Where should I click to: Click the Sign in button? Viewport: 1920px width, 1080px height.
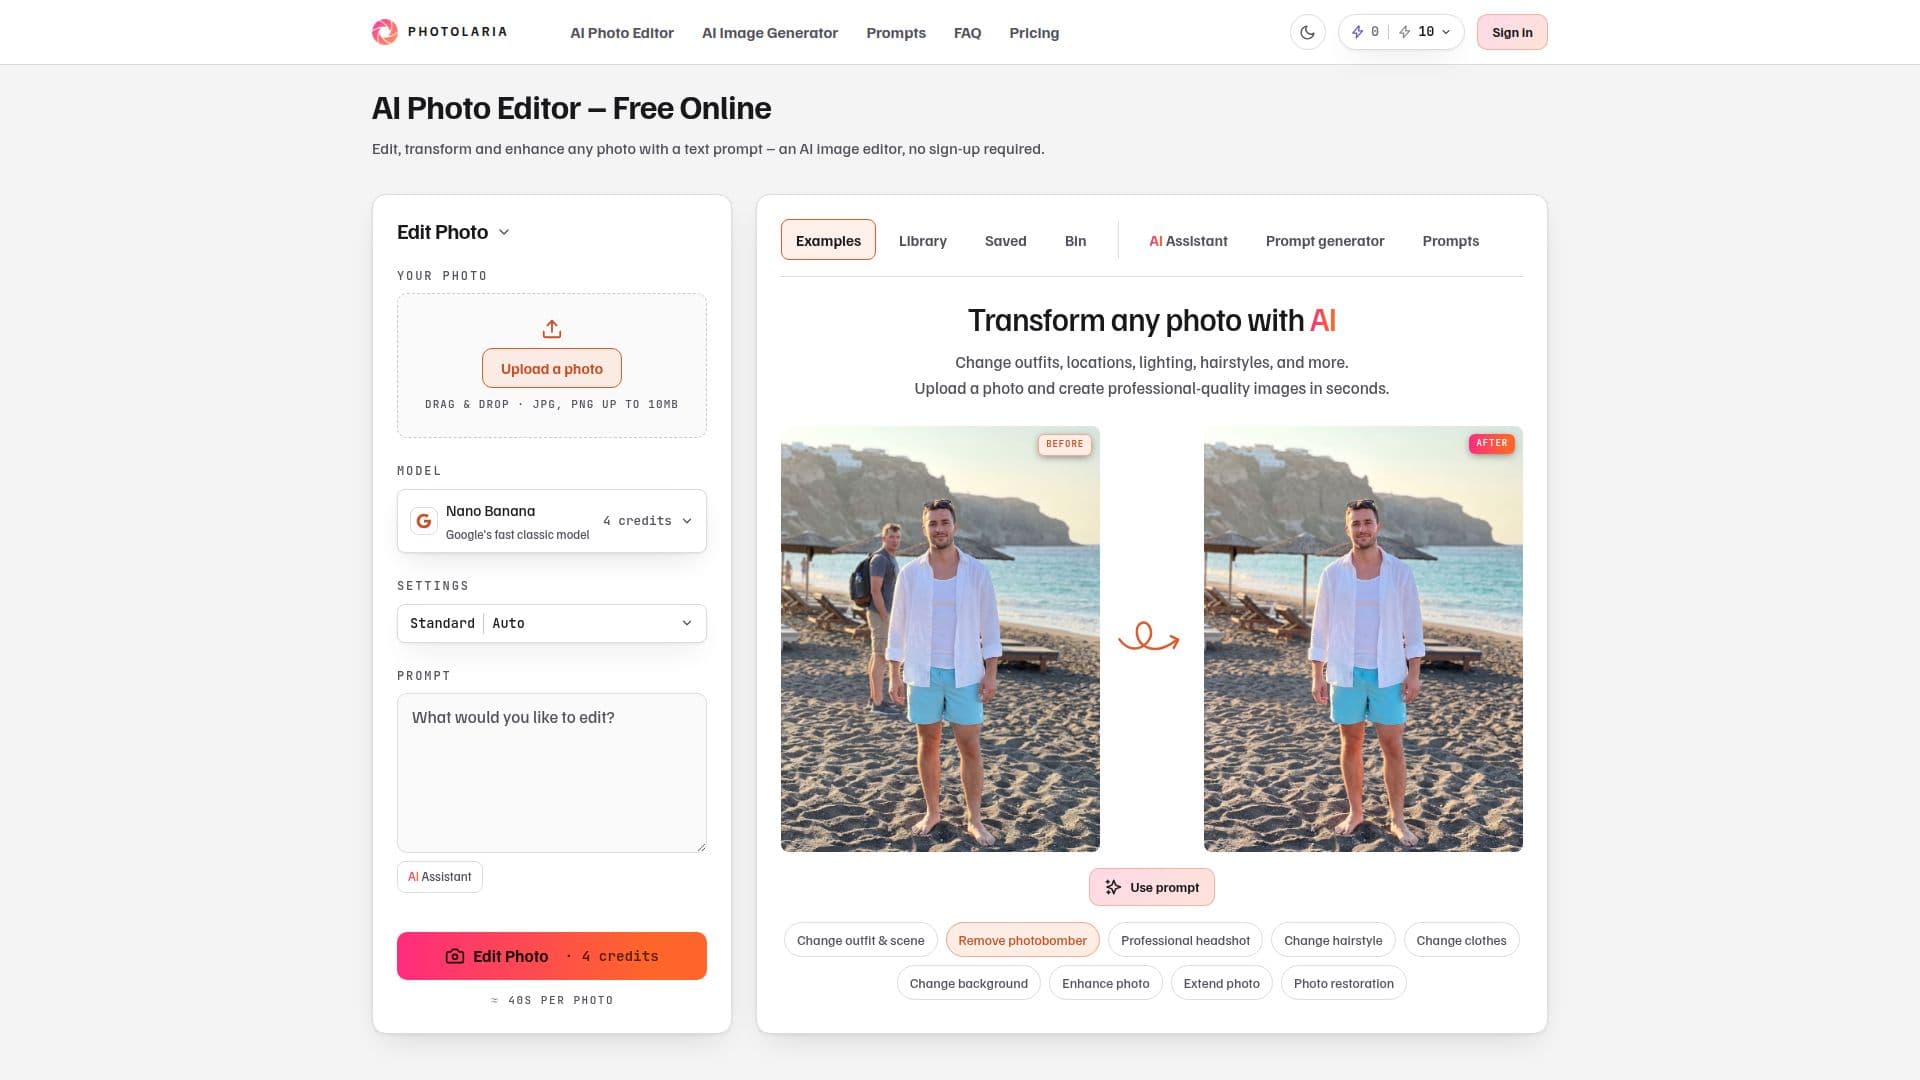pos(1512,32)
